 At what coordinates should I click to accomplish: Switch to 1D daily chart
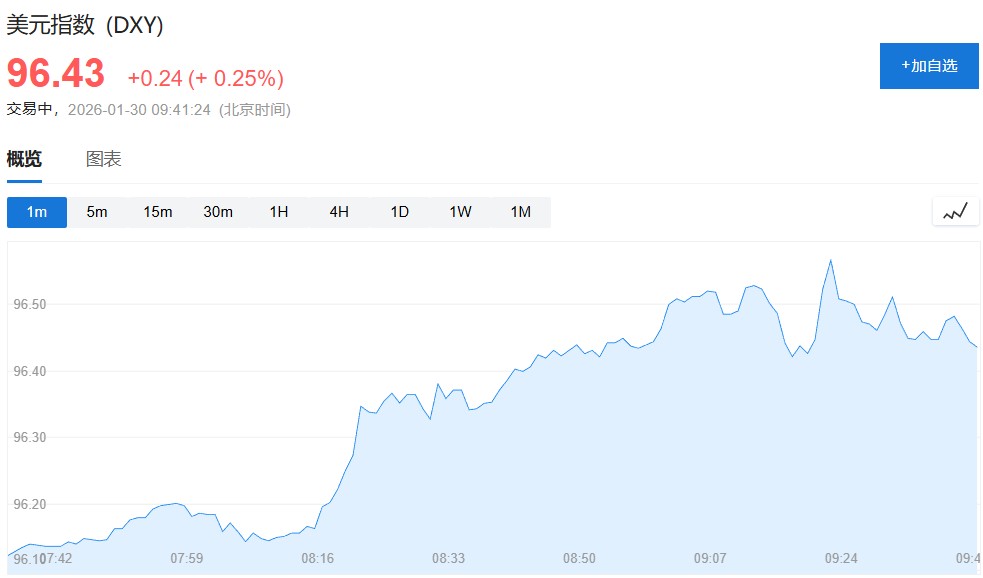pos(400,212)
